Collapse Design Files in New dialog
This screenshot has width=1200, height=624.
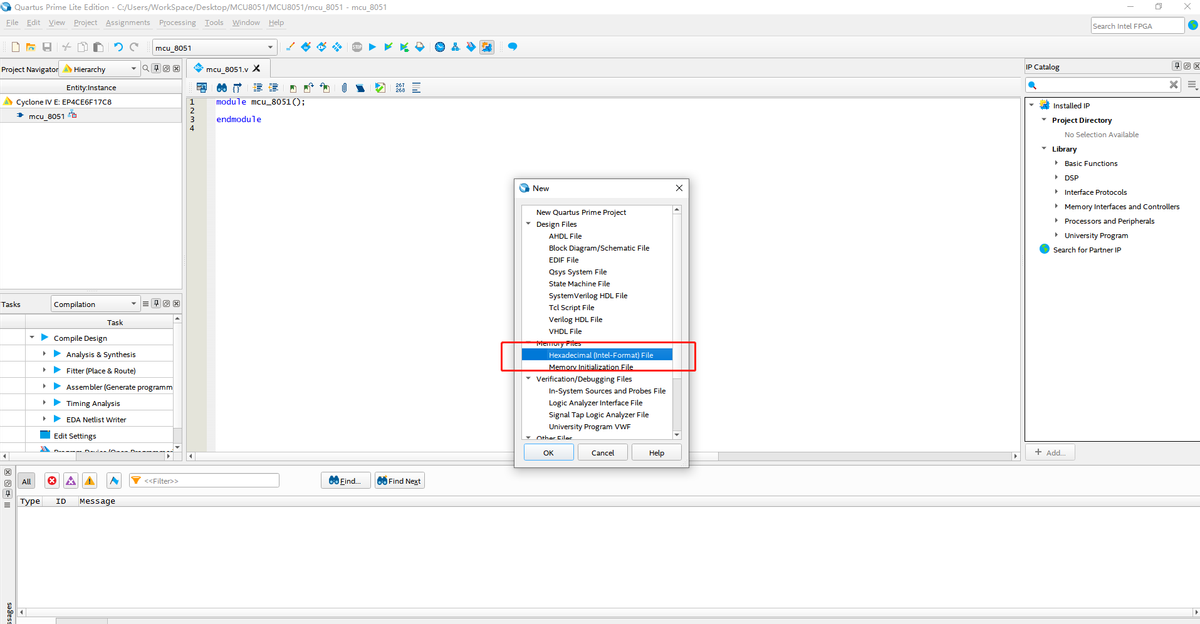pyautogui.click(x=528, y=224)
